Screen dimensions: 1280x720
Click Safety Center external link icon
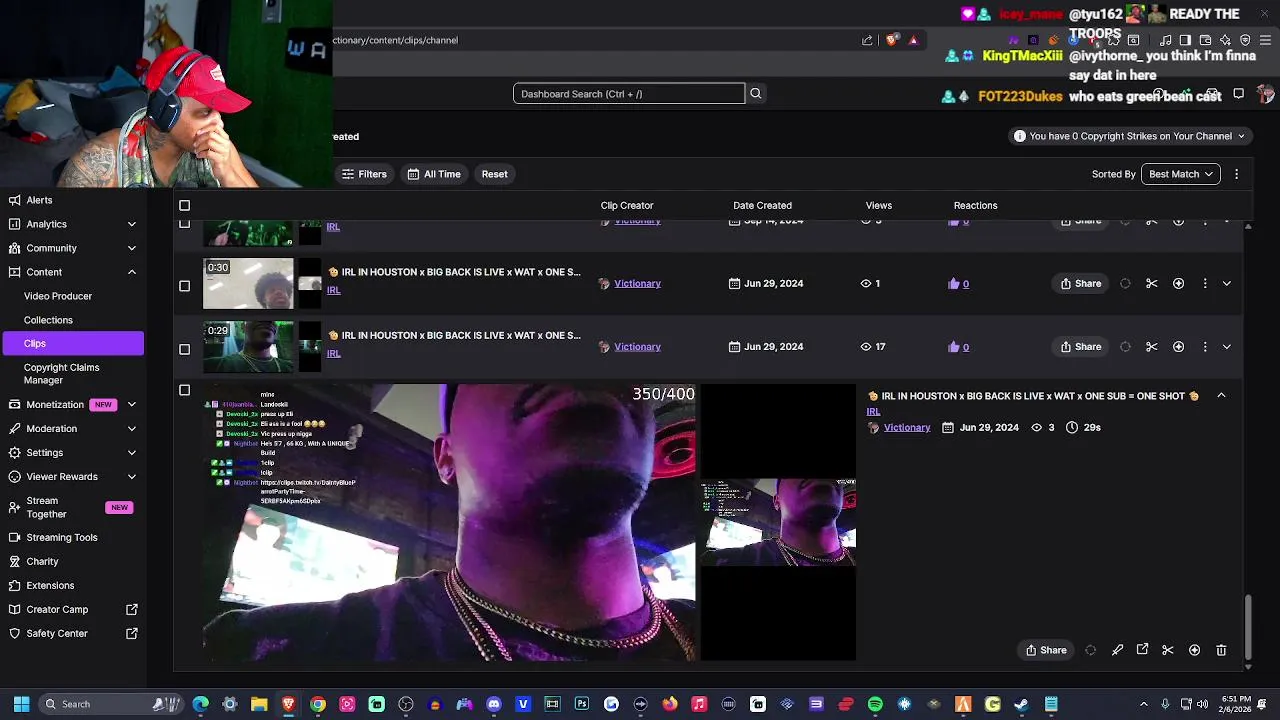click(x=132, y=633)
